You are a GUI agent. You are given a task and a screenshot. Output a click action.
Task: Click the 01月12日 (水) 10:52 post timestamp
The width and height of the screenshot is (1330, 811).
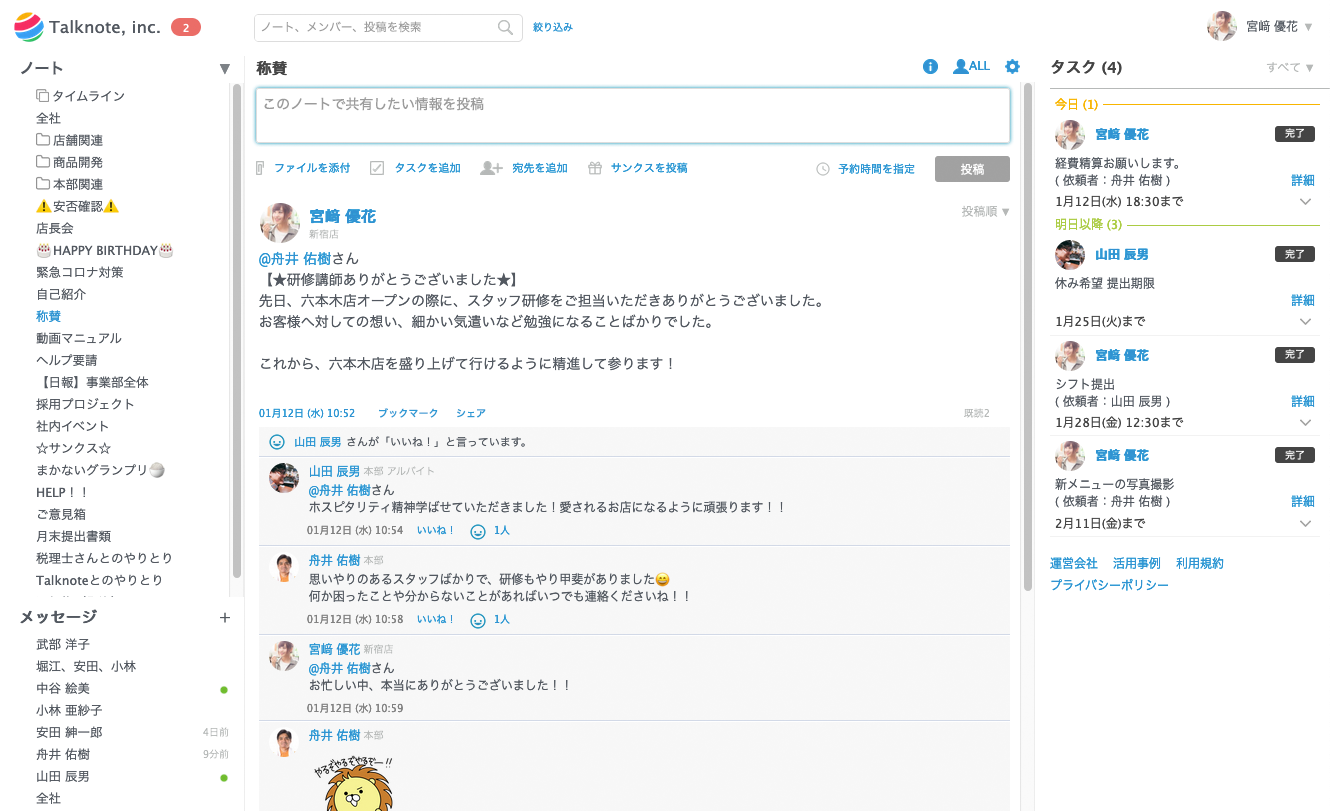(307, 413)
